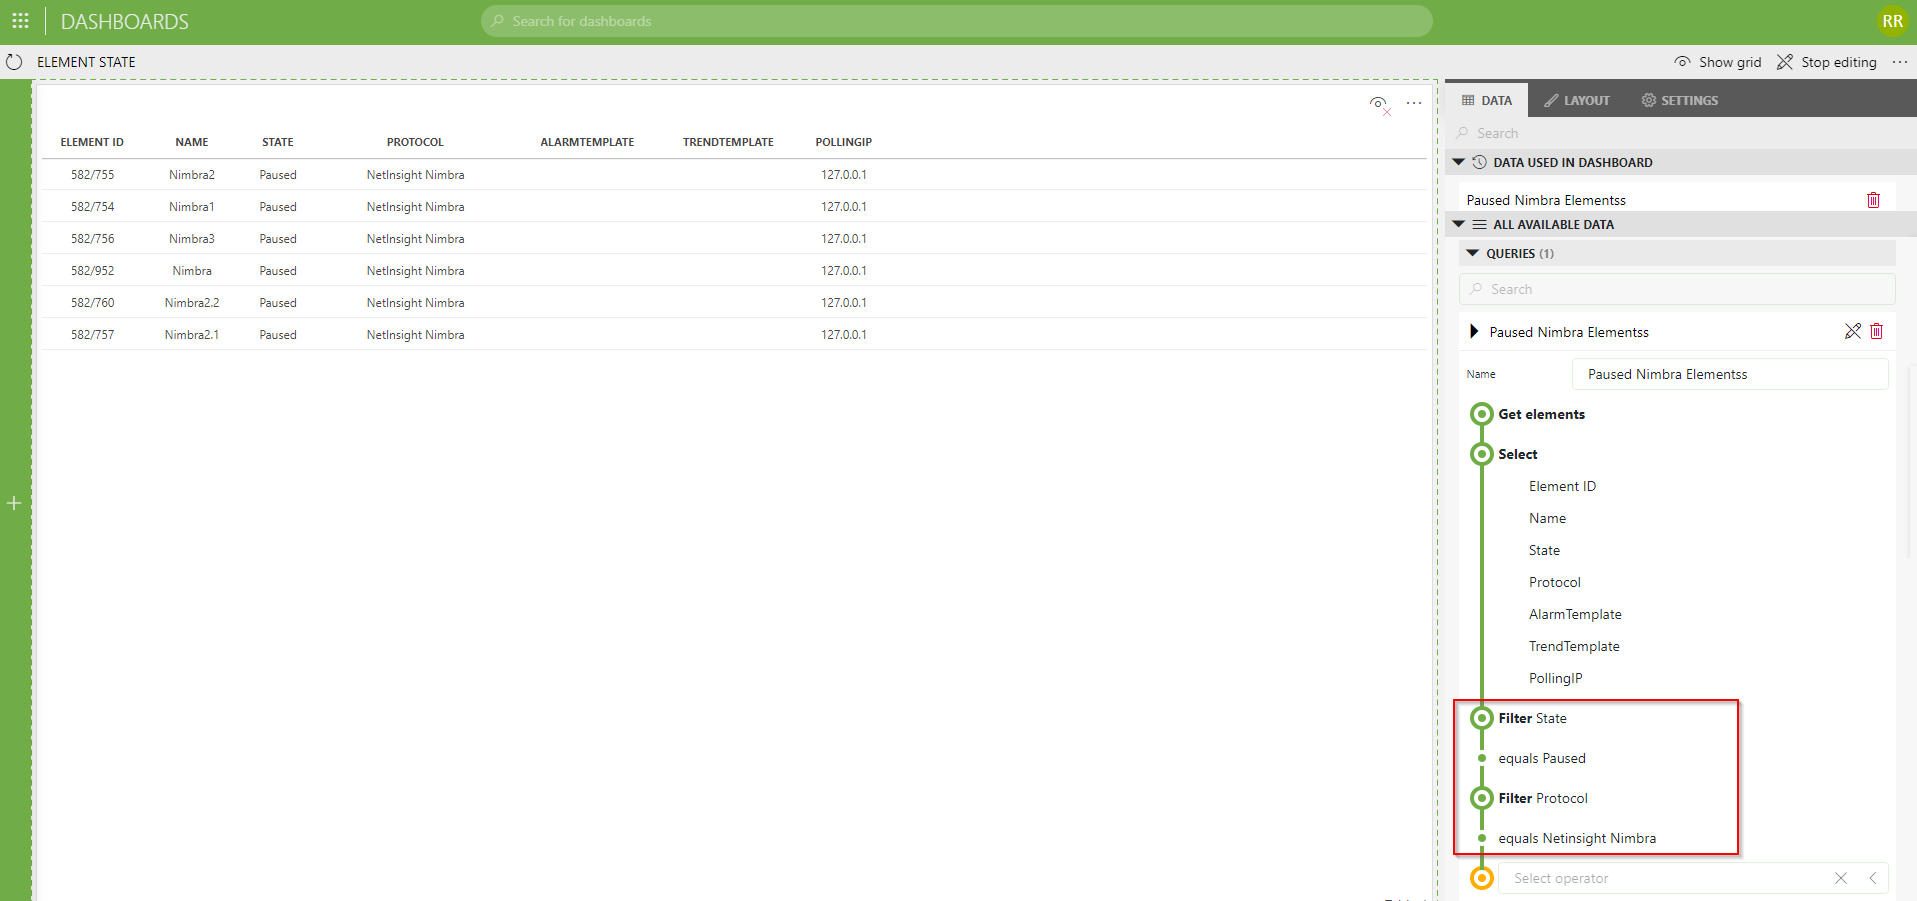Click the data panel Search field
The image size is (1917, 901).
[x=1680, y=133]
